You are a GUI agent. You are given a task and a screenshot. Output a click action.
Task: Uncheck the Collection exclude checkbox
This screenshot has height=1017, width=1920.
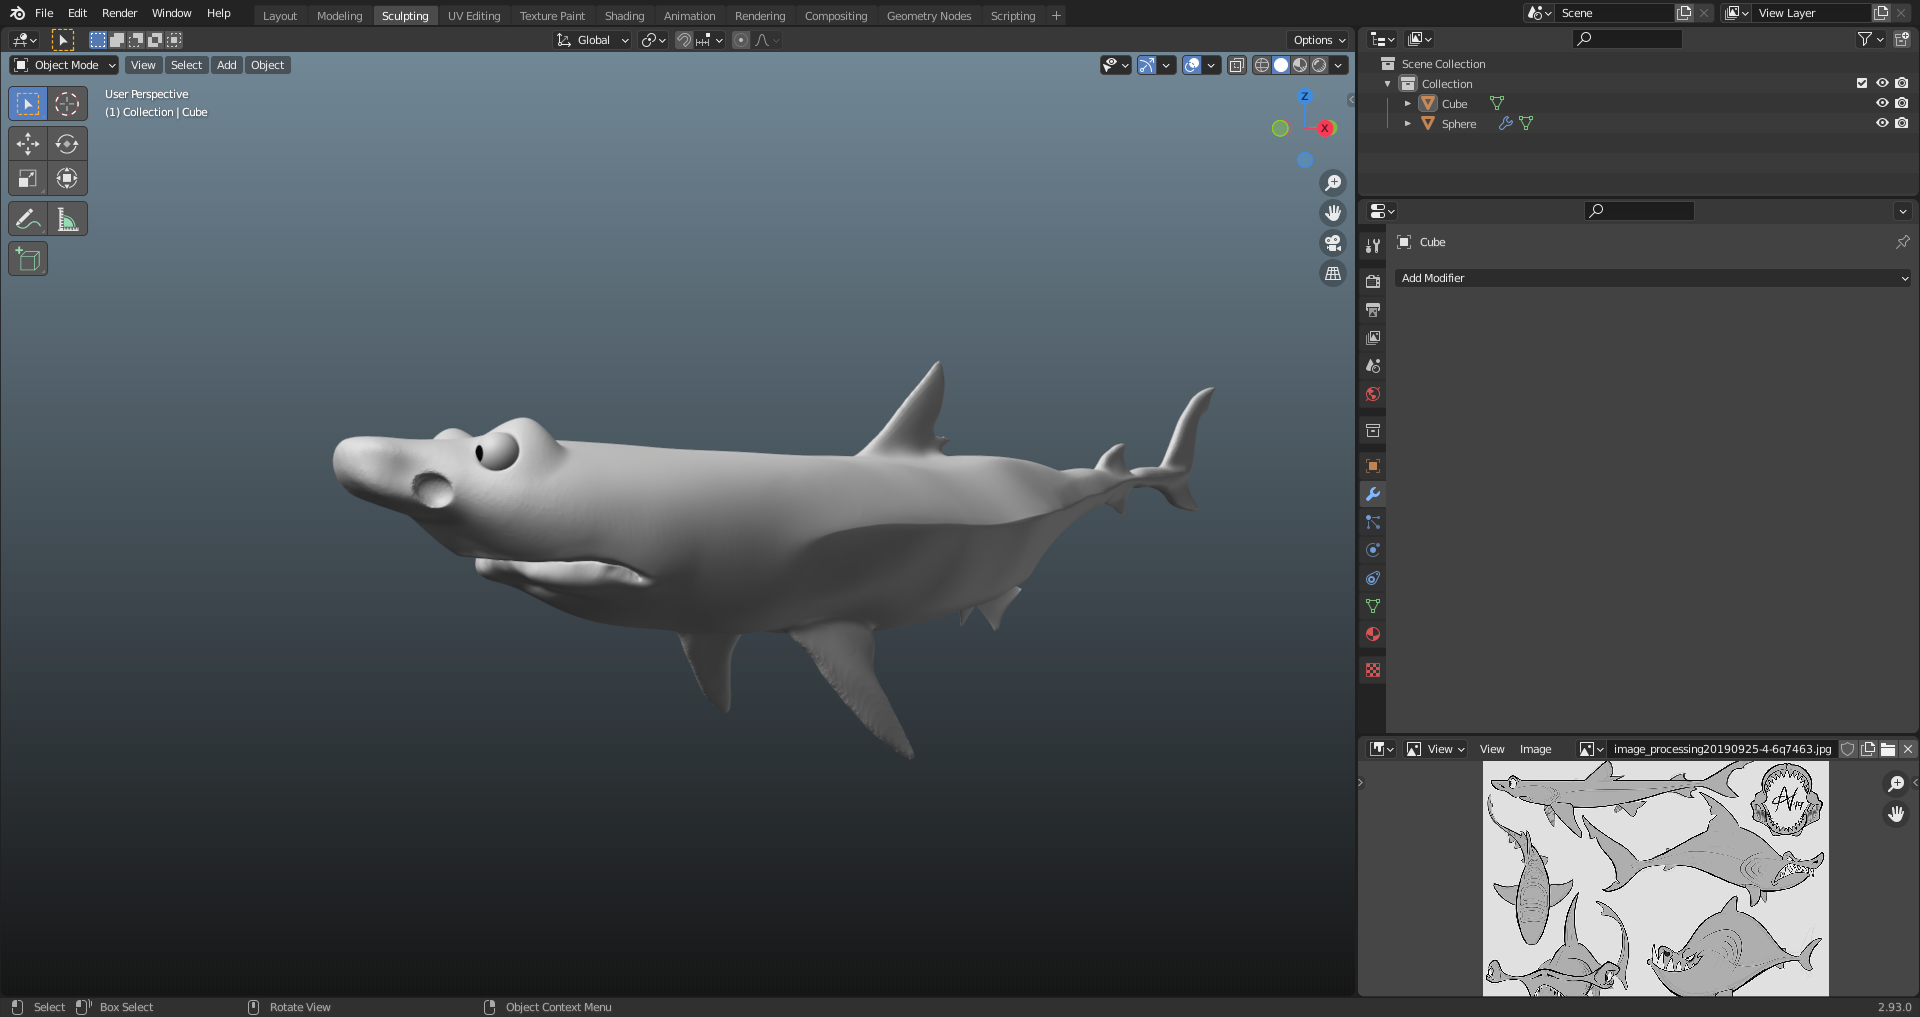1861,83
